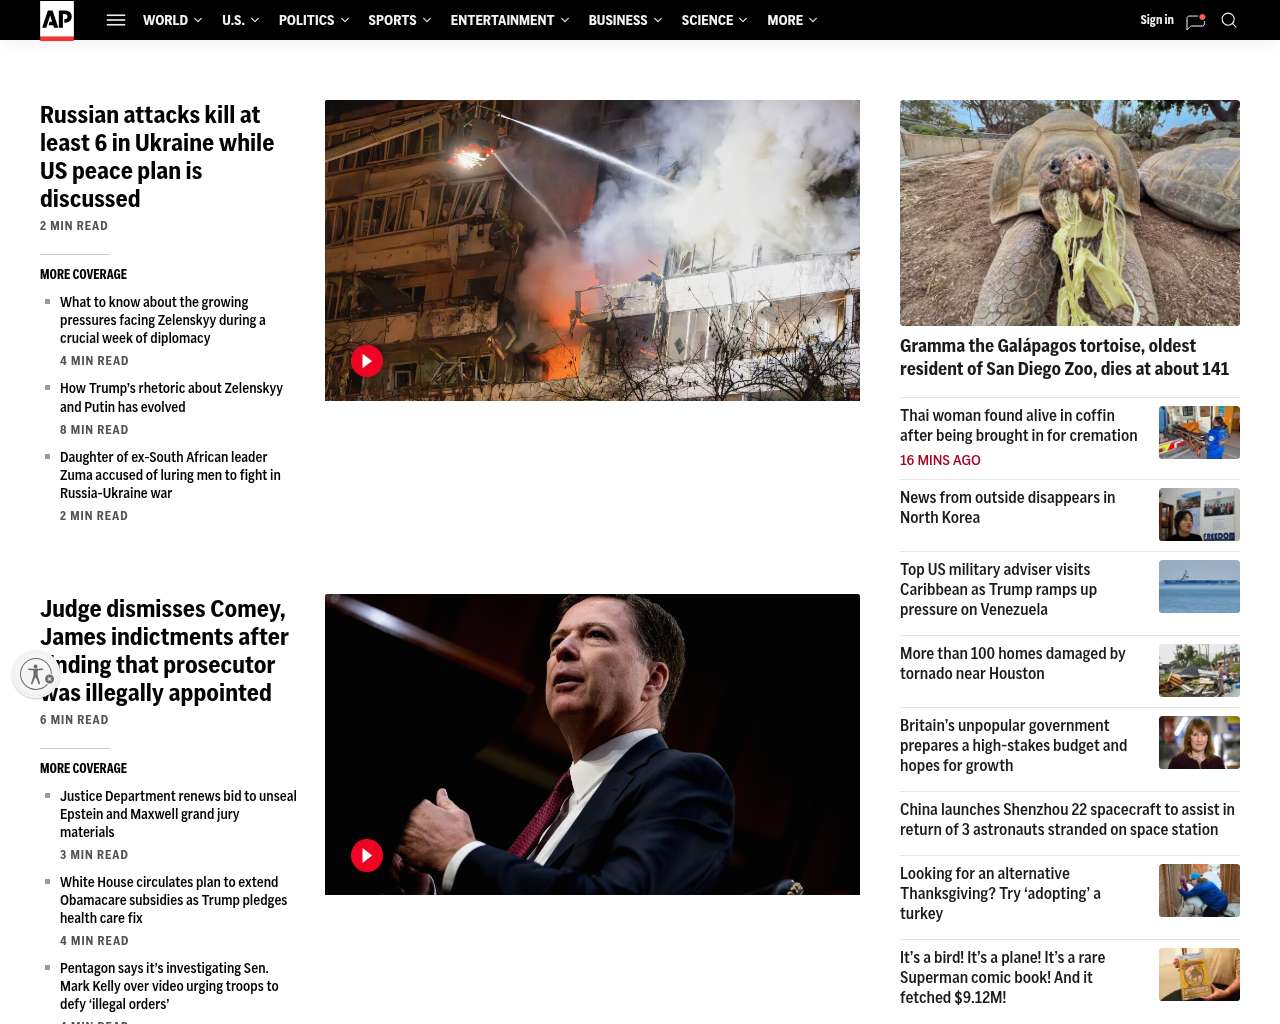The height and width of the screenshot is (1024, 1280).
Task: Open Trump's rhetoric about Zelenskyy story
Action: 171,397
